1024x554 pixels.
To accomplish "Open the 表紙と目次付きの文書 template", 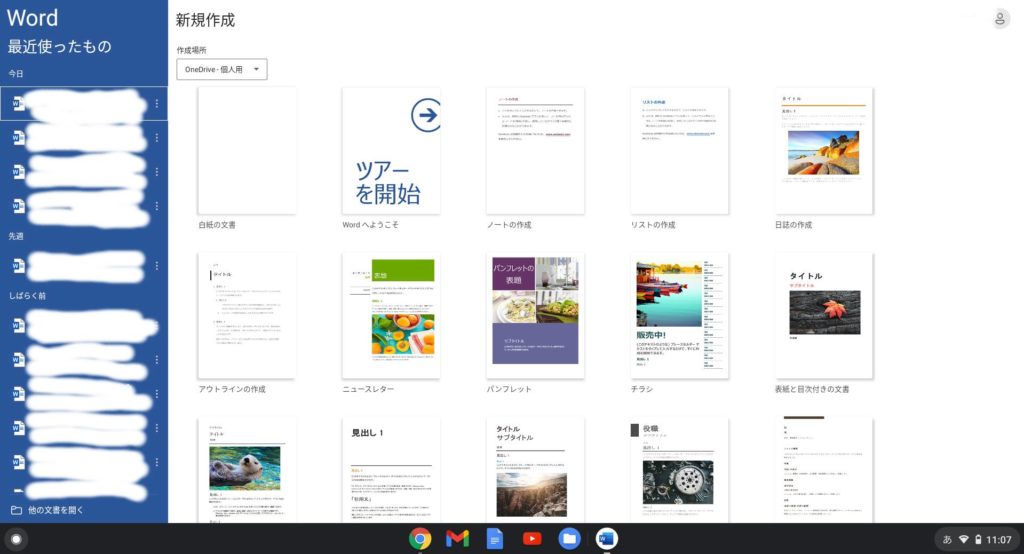I will coord(824,316).
